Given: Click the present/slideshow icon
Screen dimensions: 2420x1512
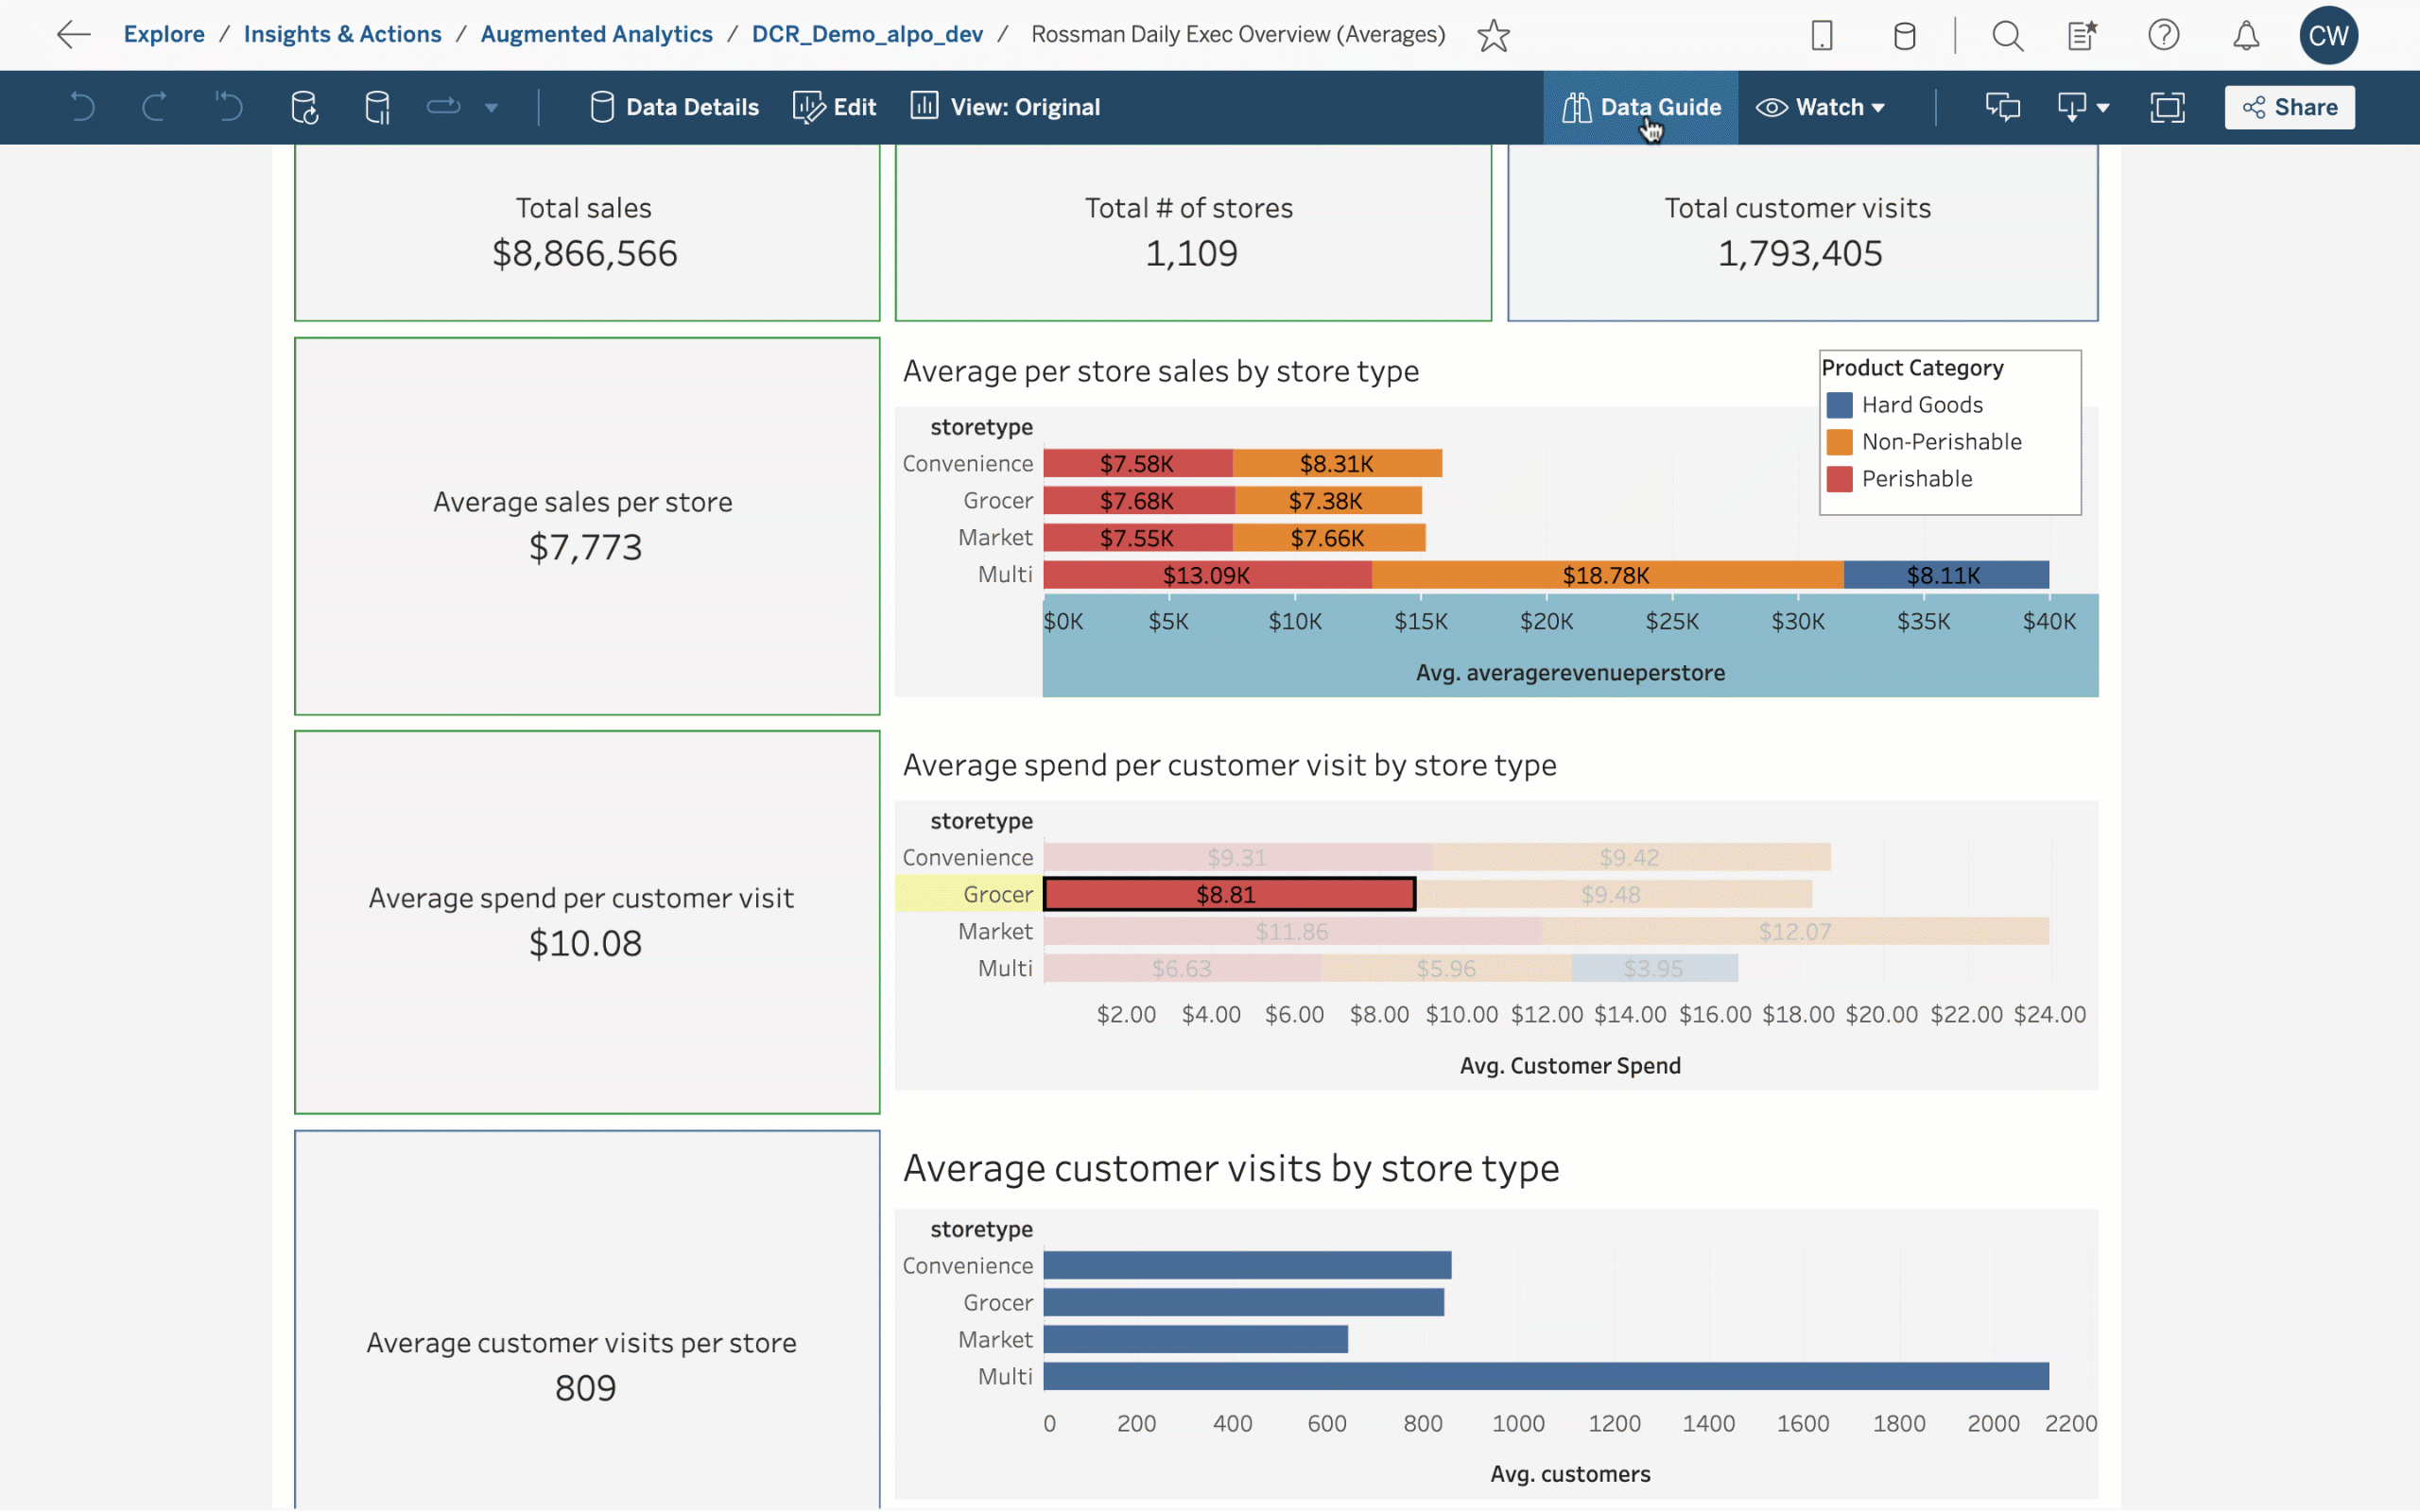Looking at the screenshot, I should click(2166, 106).
